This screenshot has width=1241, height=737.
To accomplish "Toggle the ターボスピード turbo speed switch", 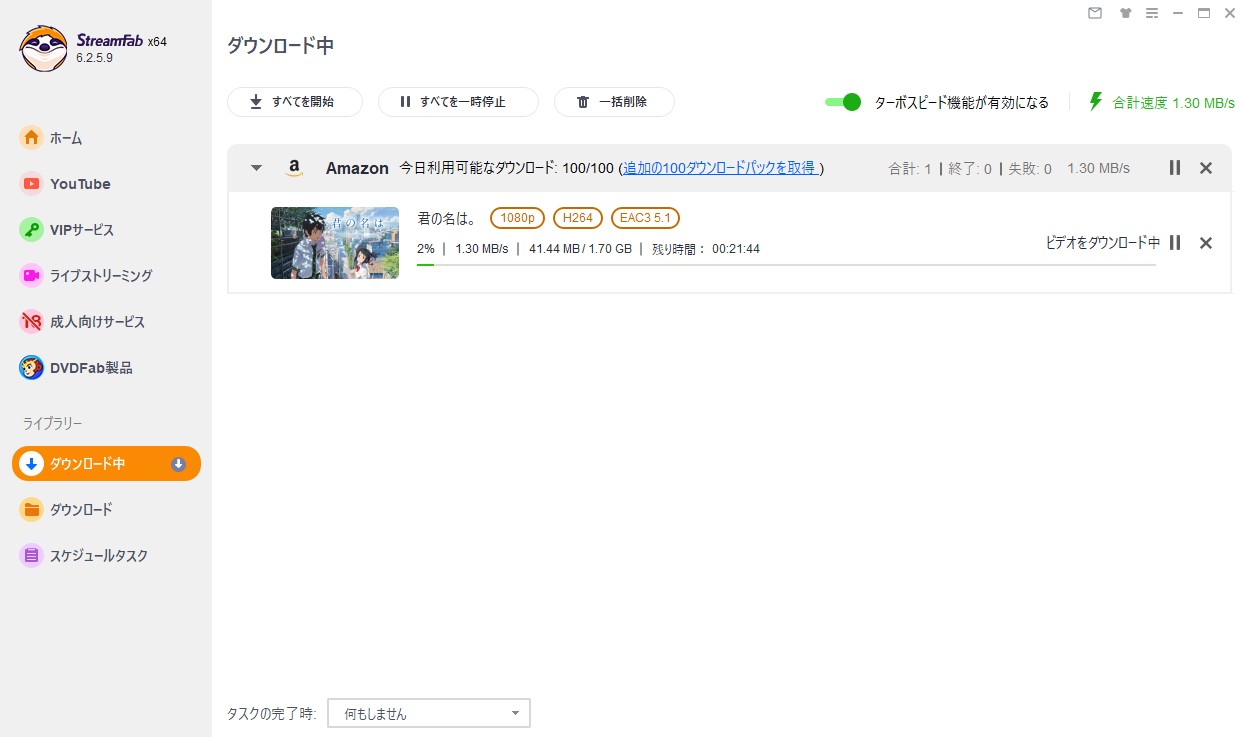I will [843, 102].
